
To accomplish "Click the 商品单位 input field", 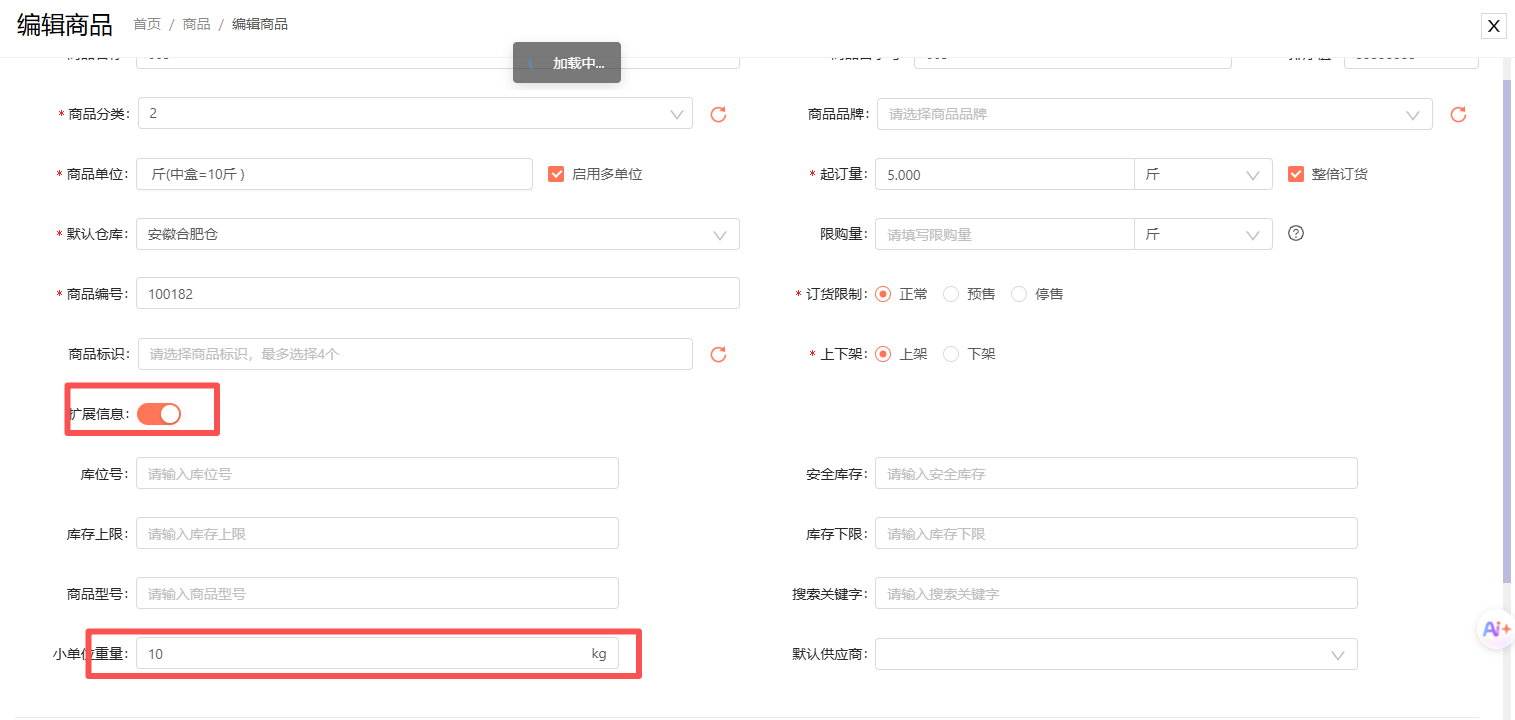I will (x=335, y=174).
